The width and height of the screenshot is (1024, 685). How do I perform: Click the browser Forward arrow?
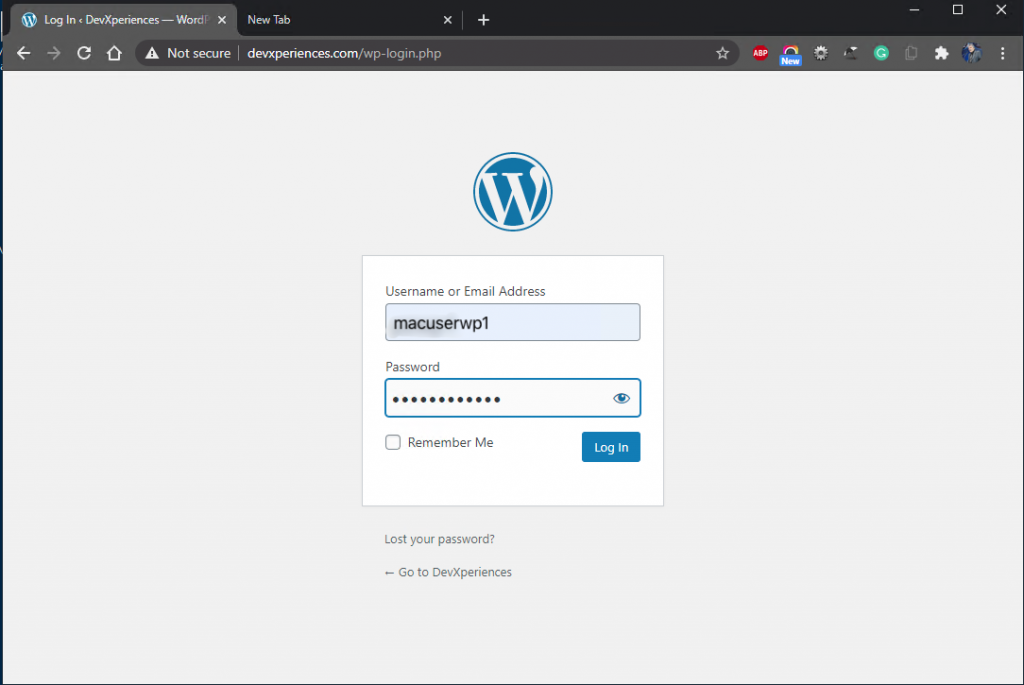tap(54, 53)
